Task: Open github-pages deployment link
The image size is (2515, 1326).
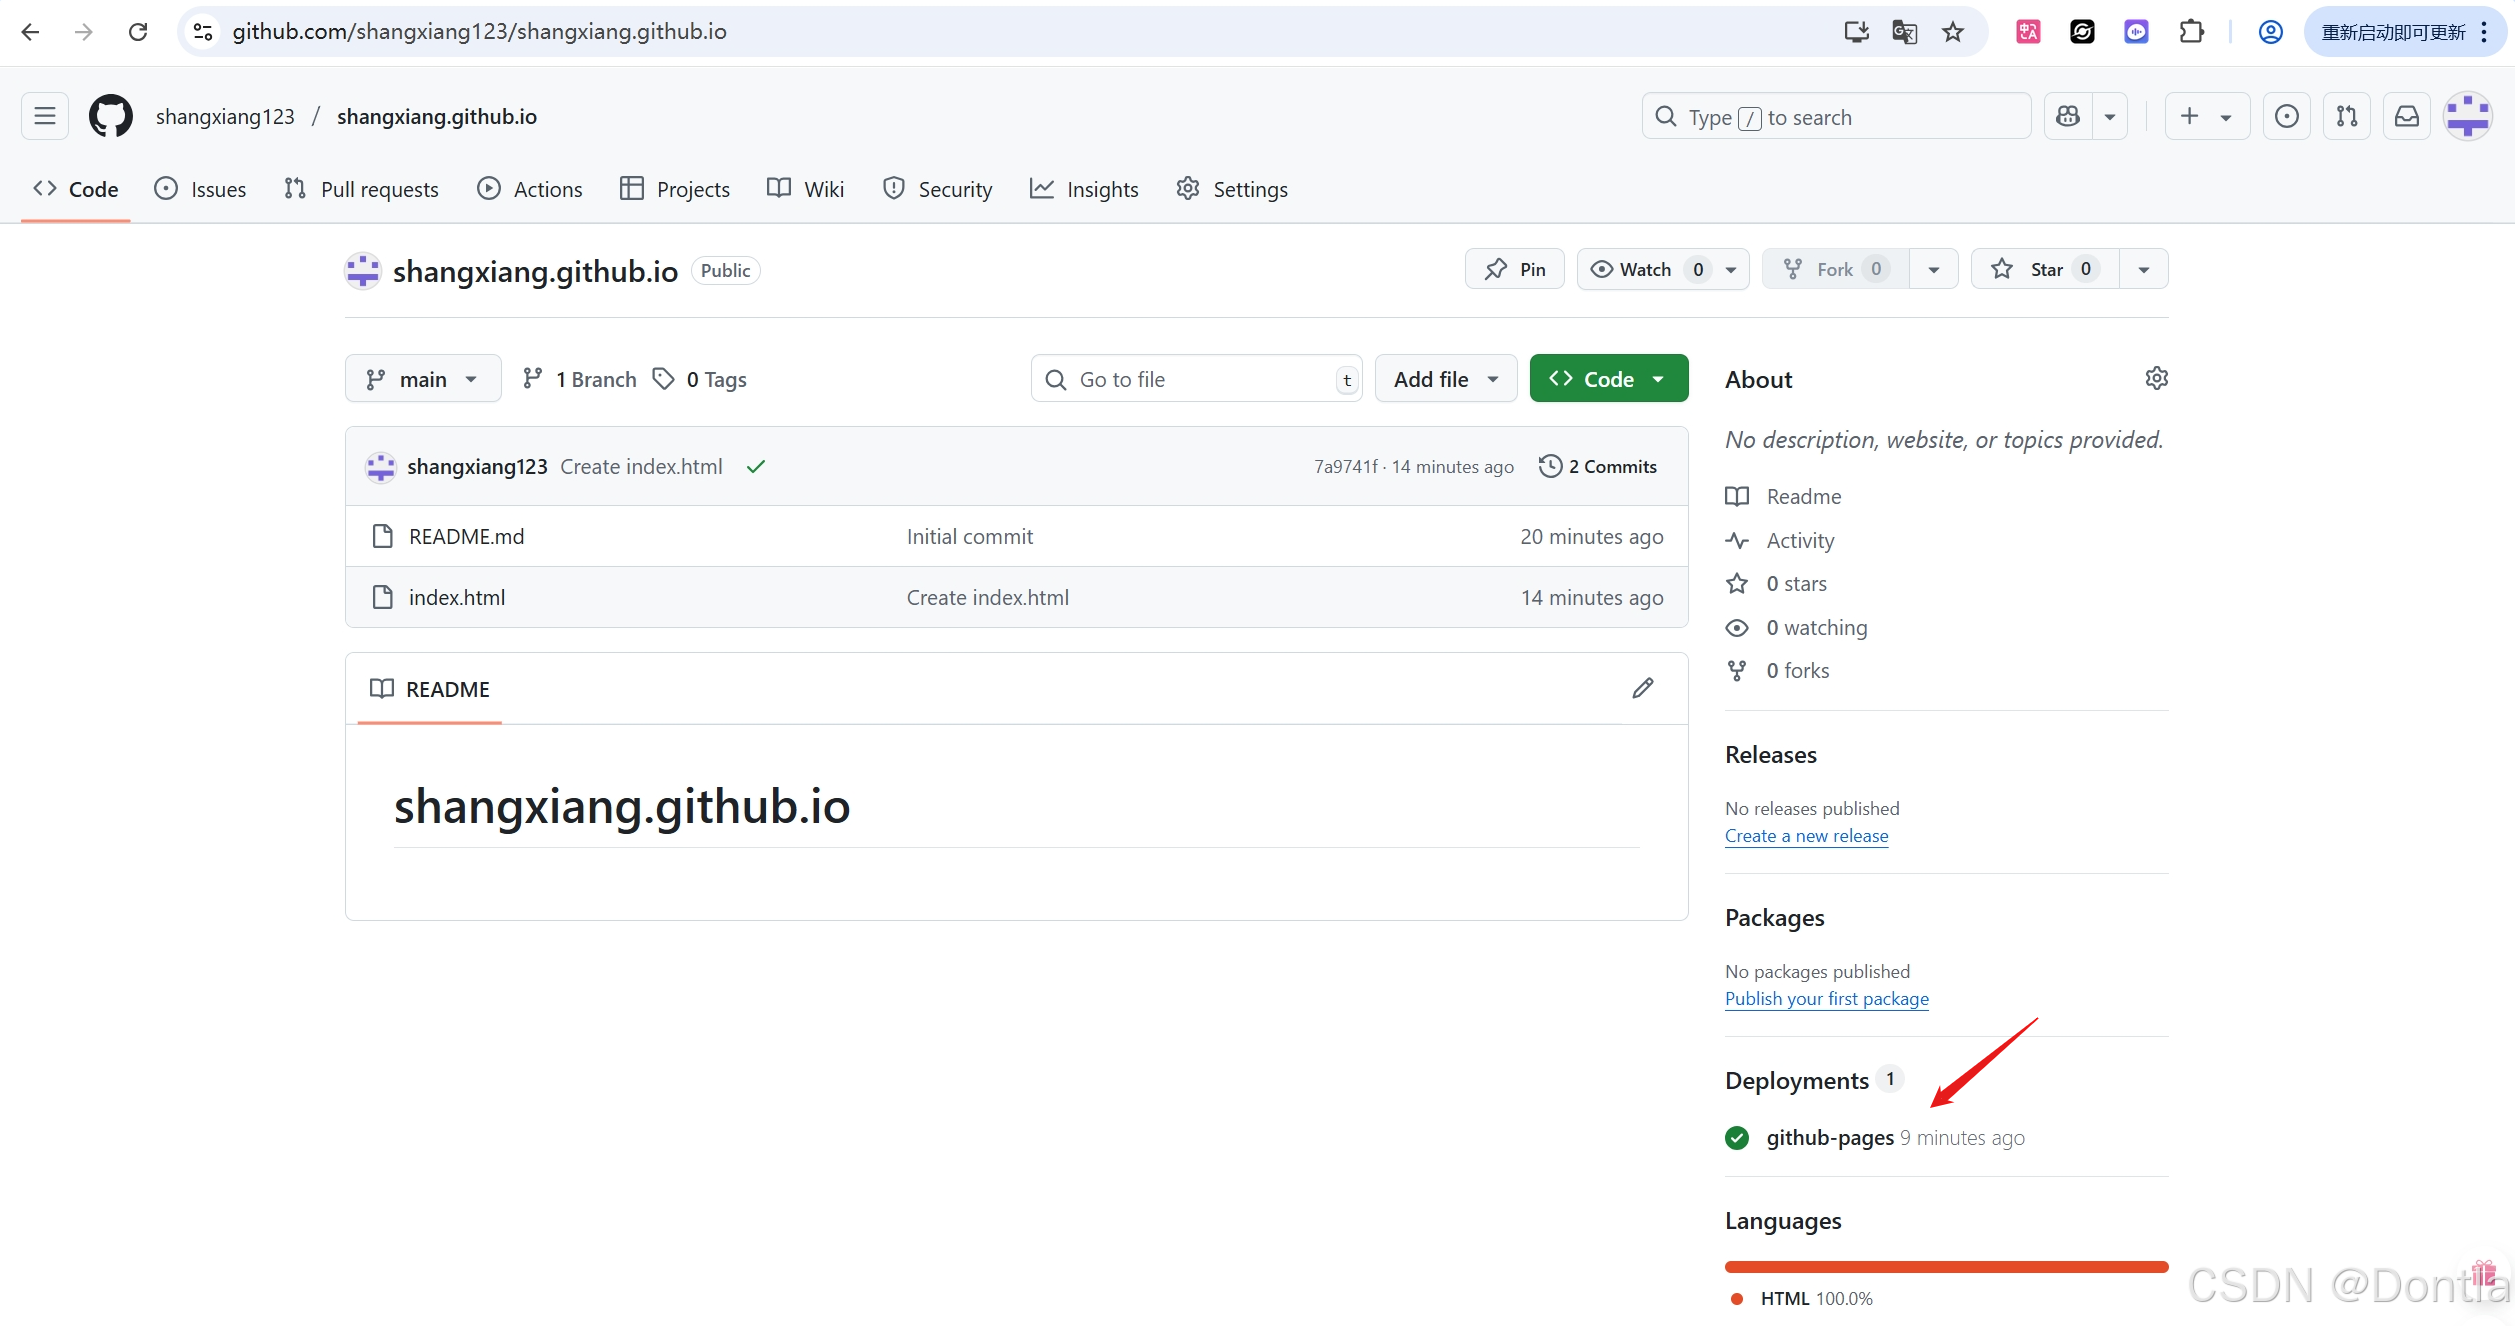Action: coord(1830,1138)
